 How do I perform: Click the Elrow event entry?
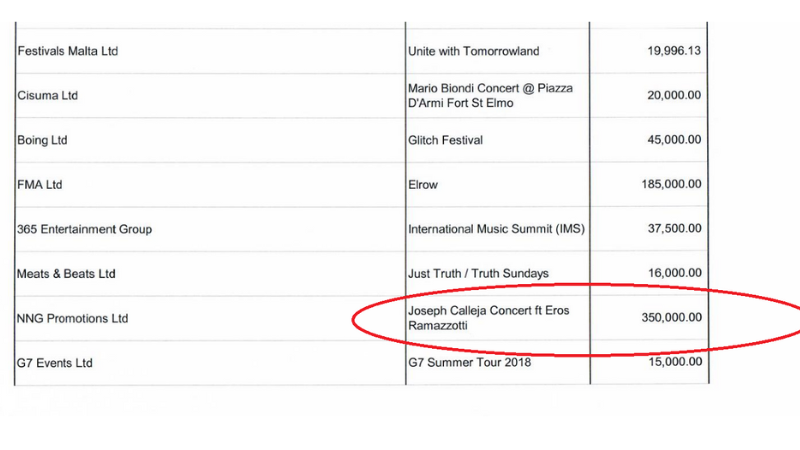click(x=425, y=185)
